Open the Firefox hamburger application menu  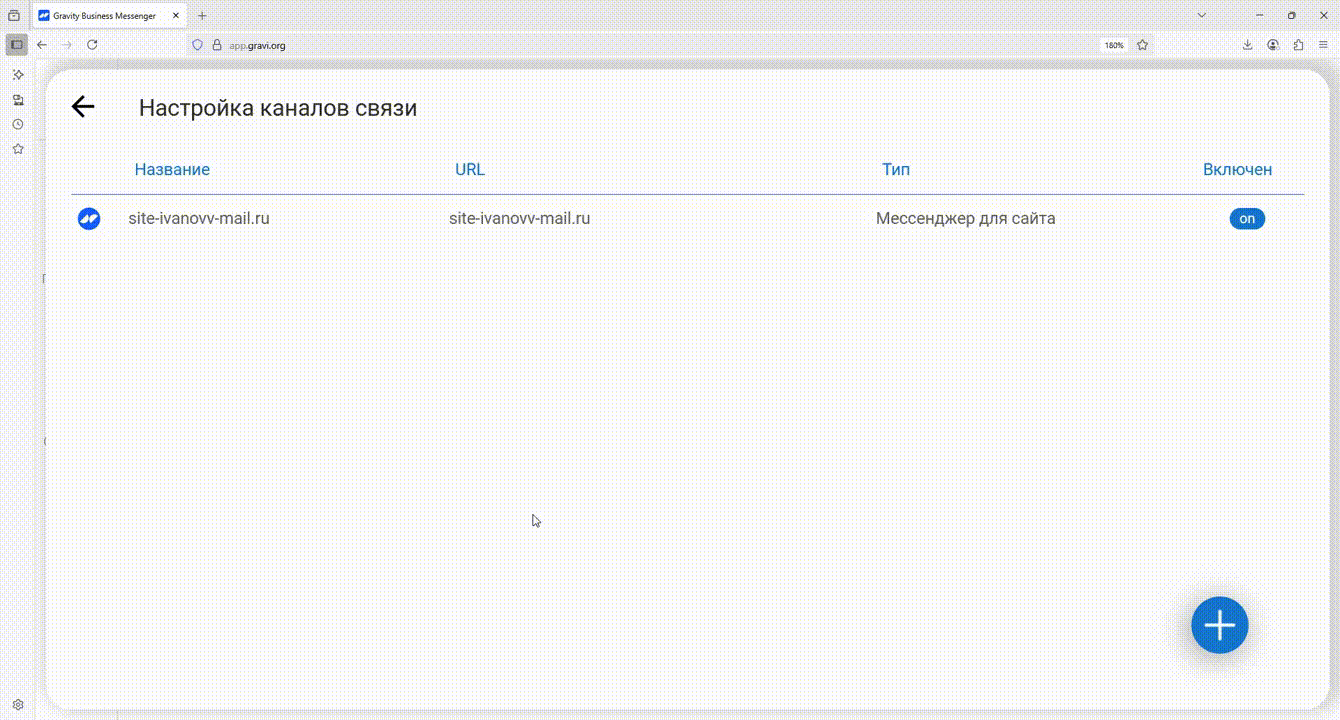(1323, 45)
